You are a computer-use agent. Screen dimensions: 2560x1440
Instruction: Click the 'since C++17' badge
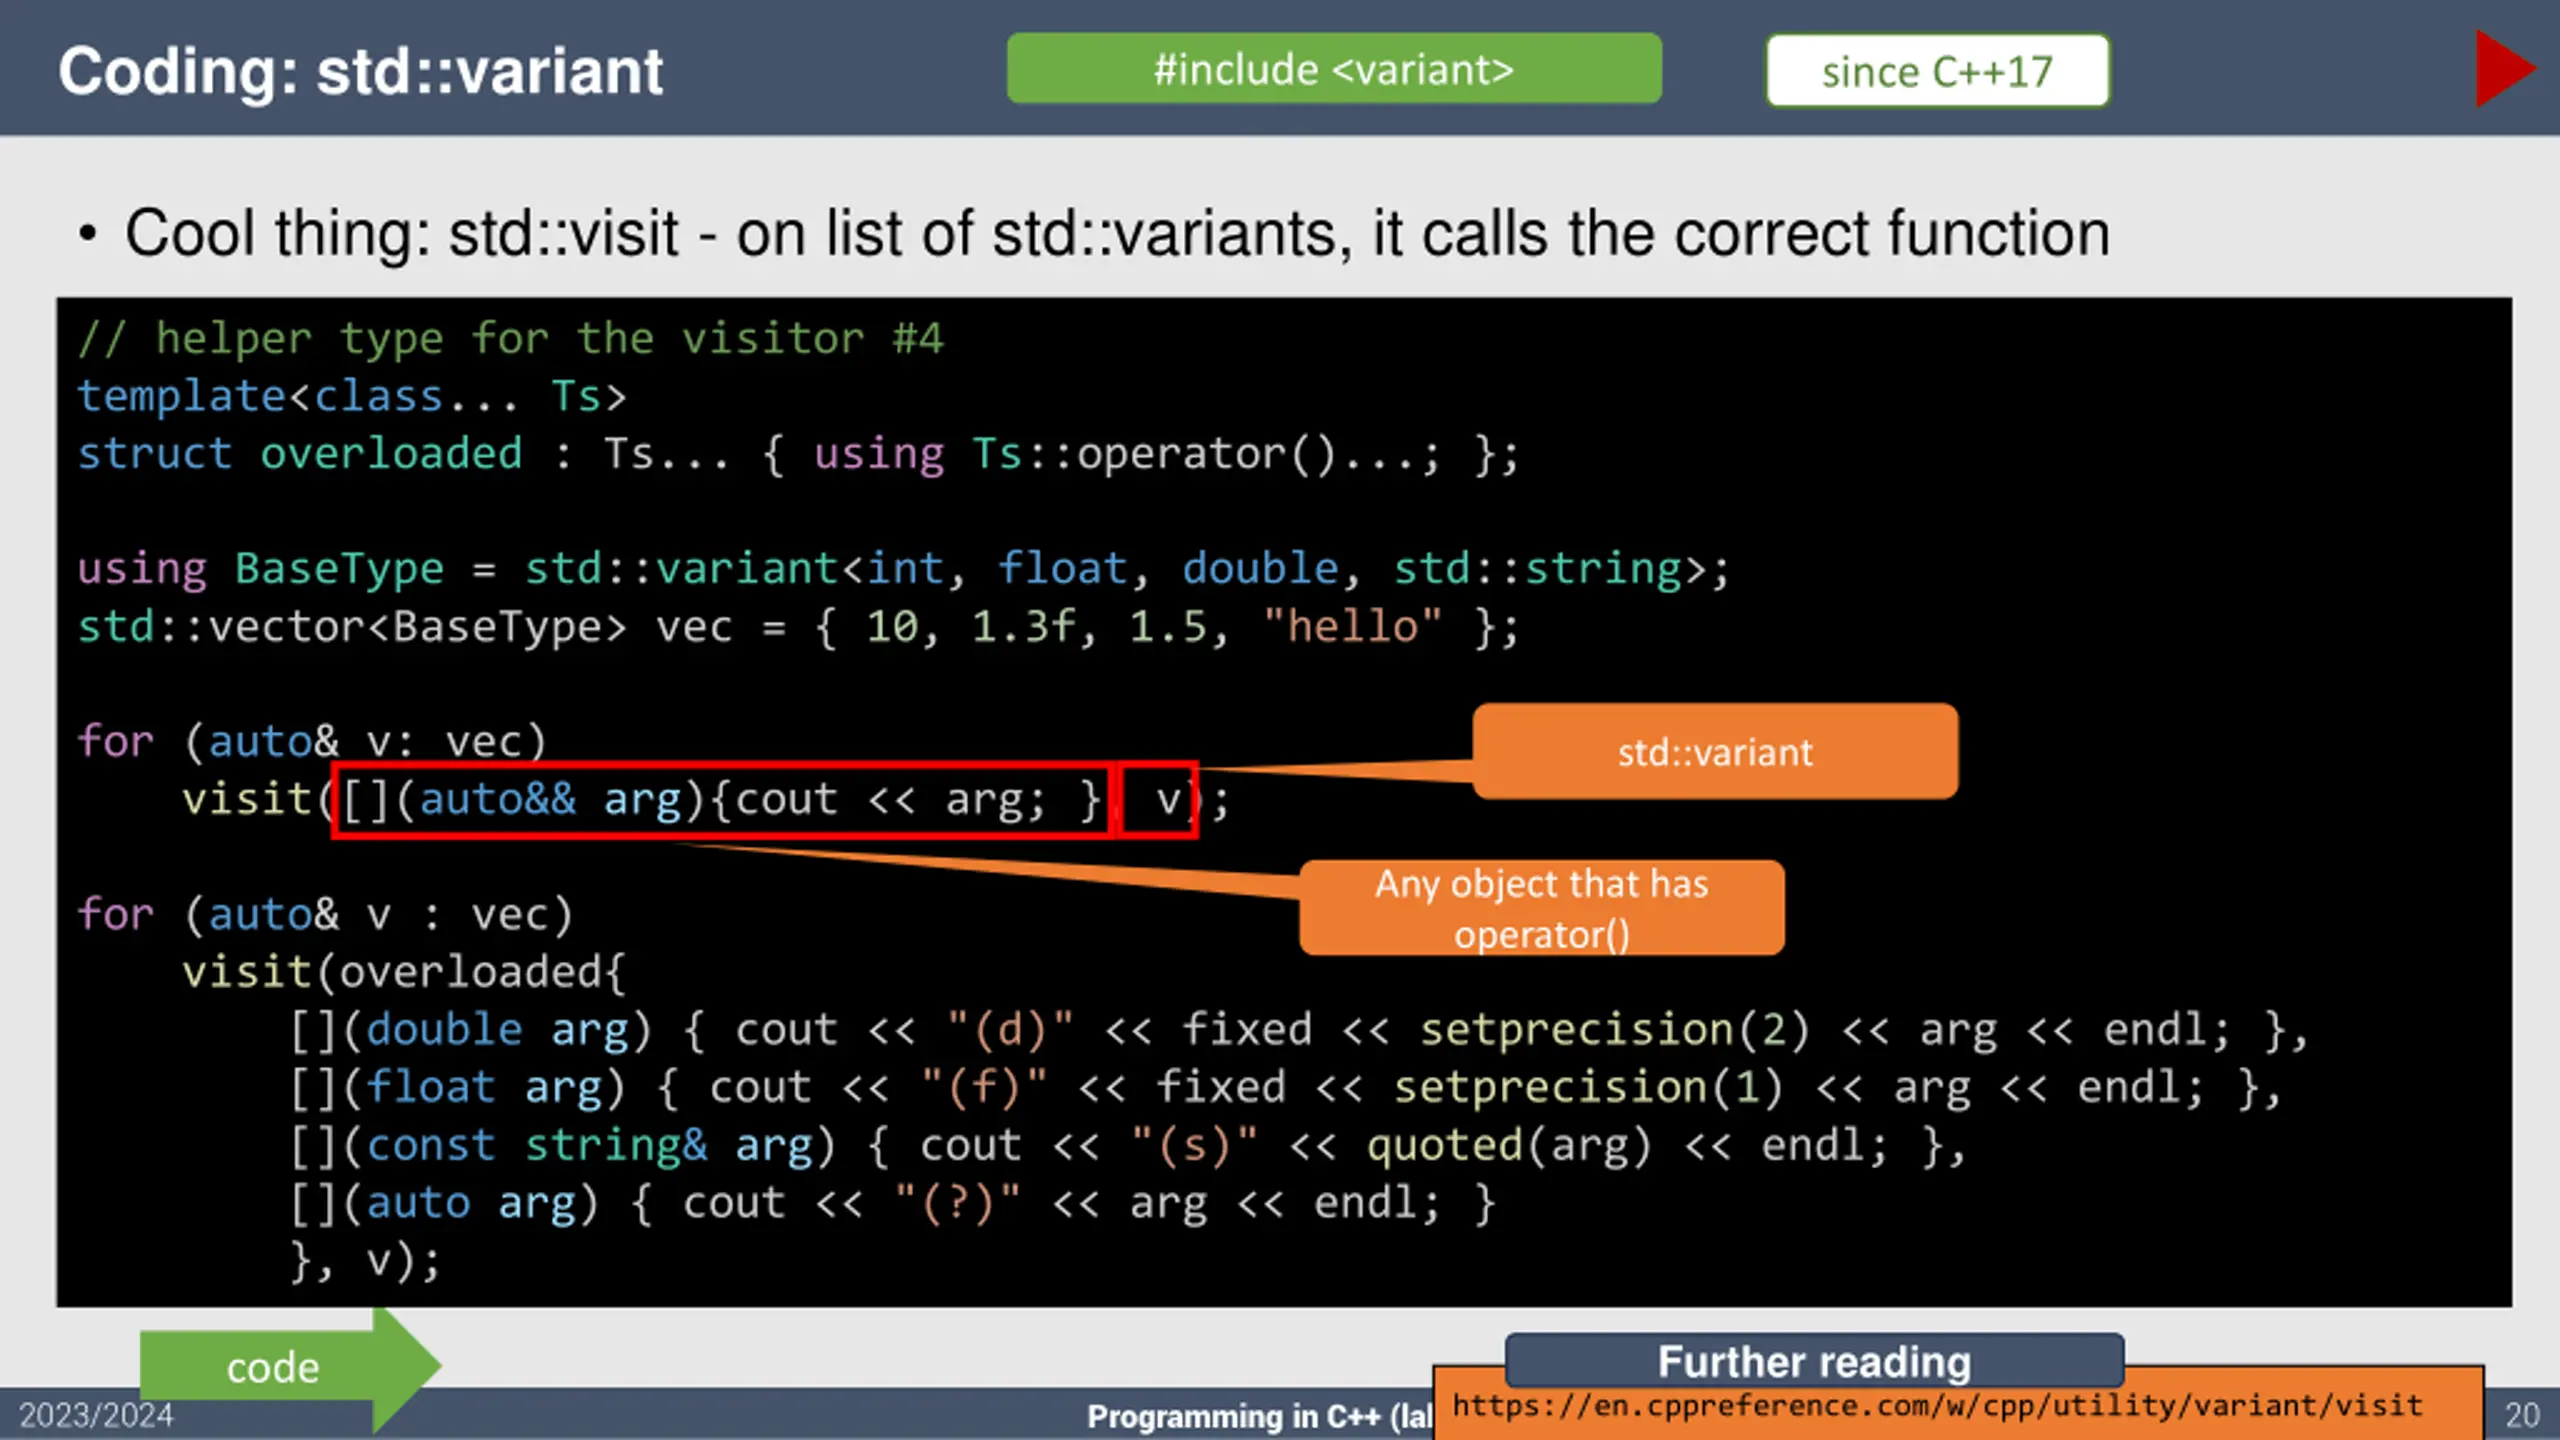pyautogui.click(x=1937, y=71)
